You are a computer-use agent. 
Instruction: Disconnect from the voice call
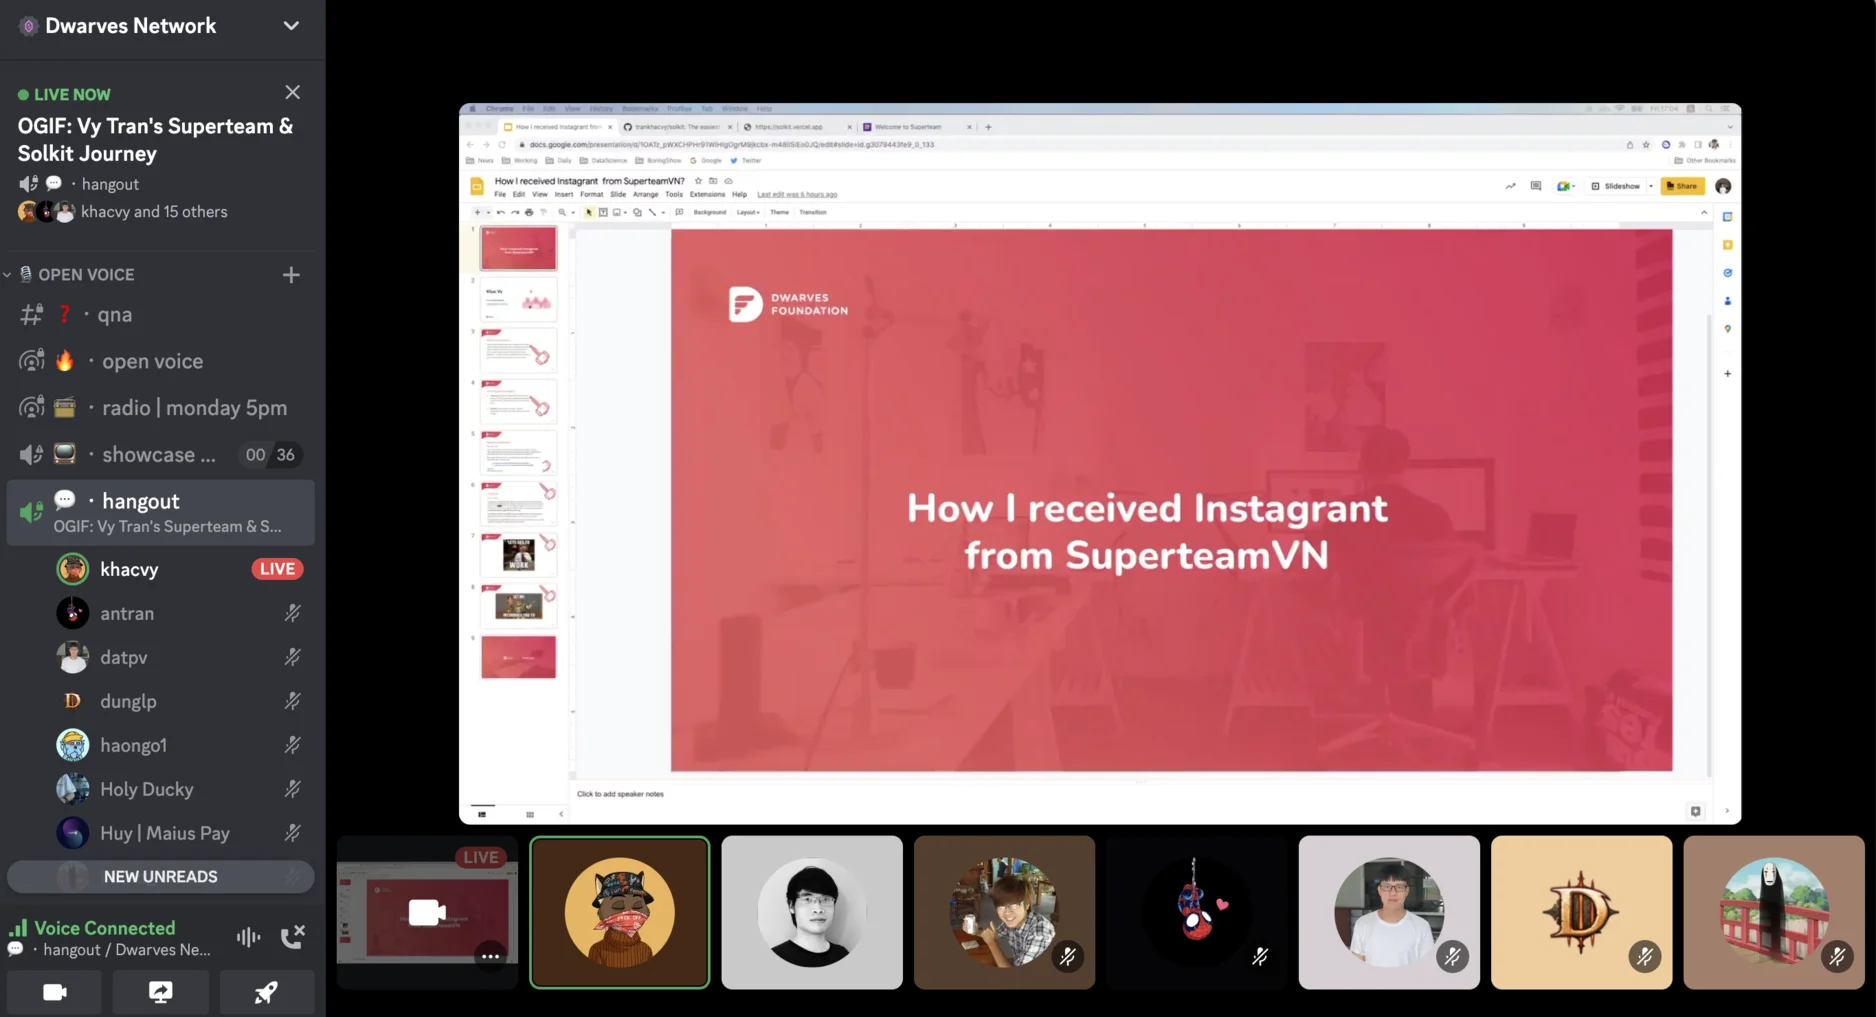point(292,937)
